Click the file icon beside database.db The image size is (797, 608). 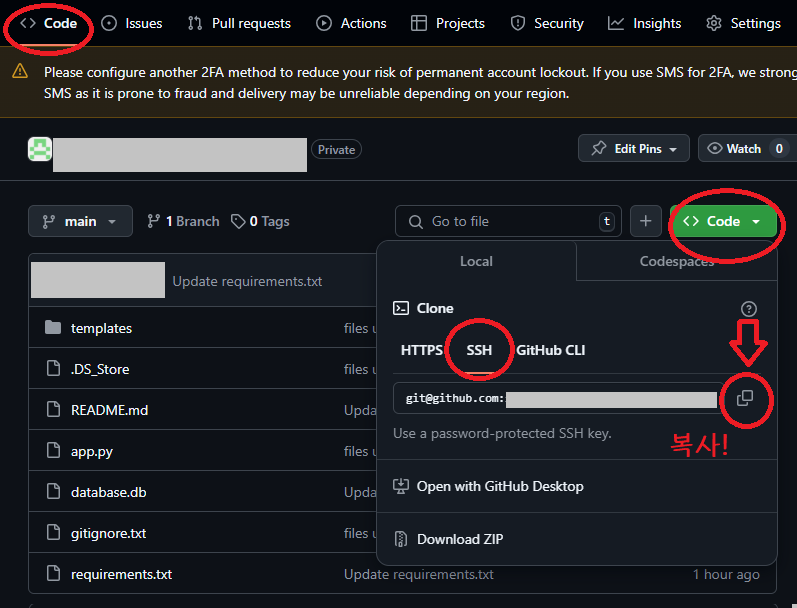pyautogui.click(x=53, y=491)
